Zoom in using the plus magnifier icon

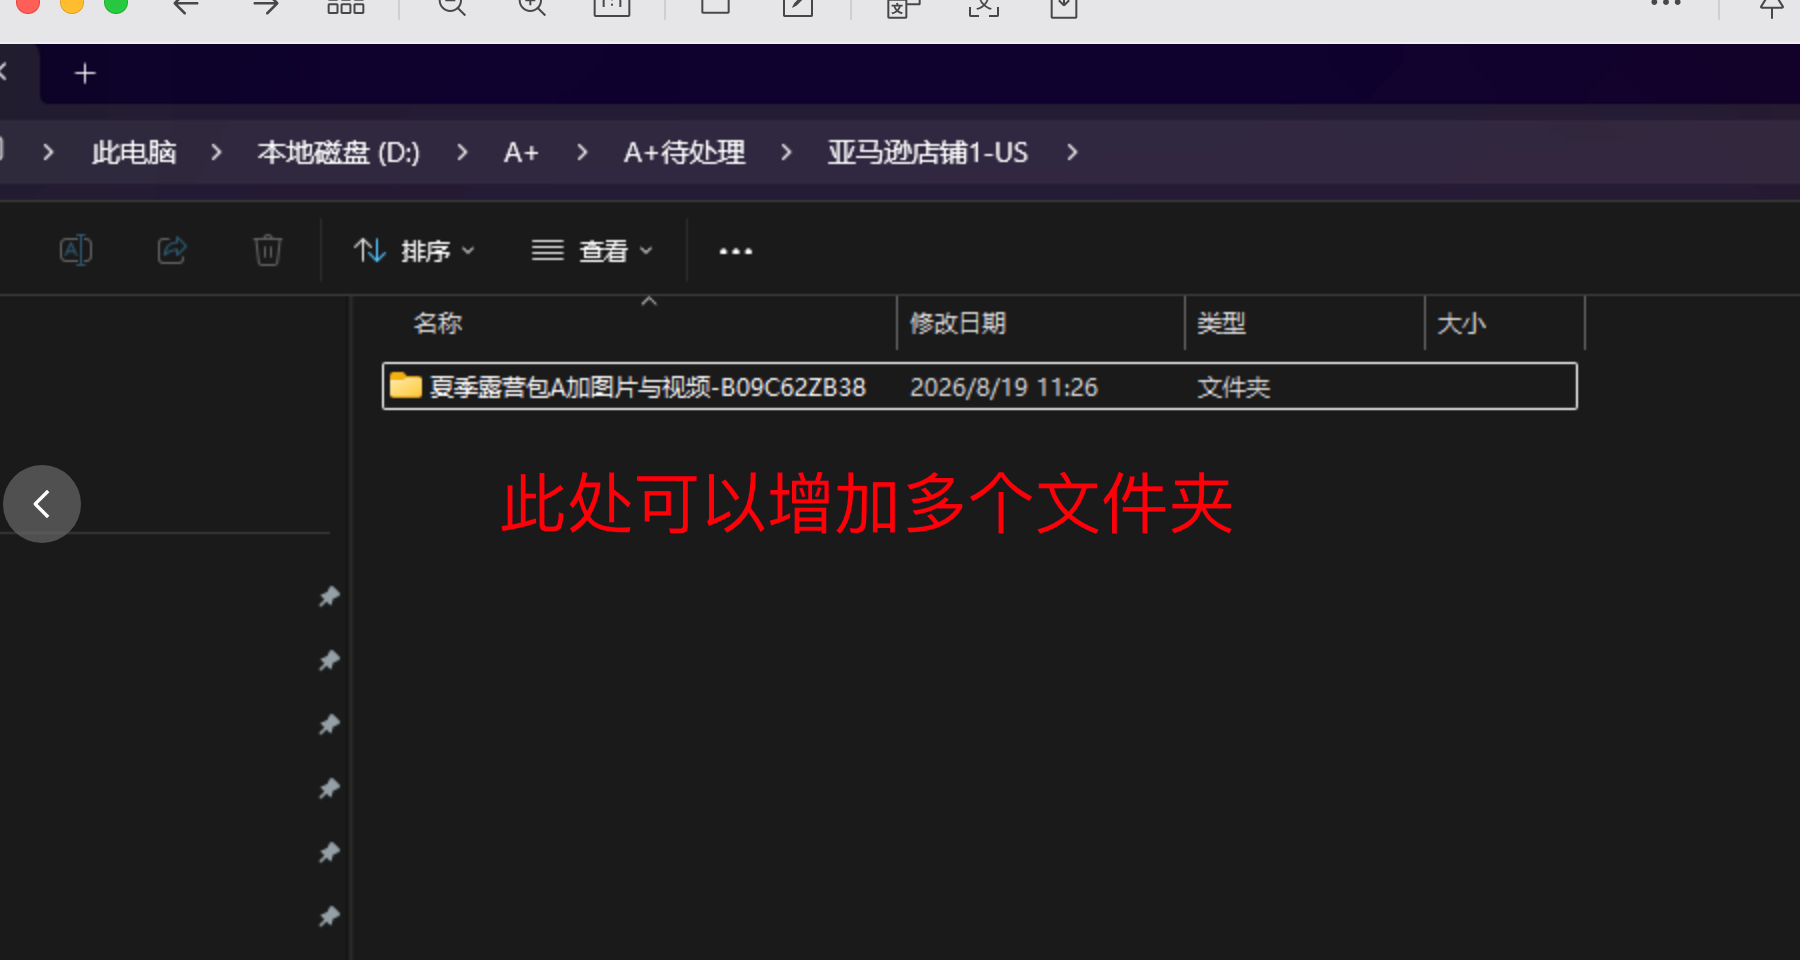coord(531,6)
